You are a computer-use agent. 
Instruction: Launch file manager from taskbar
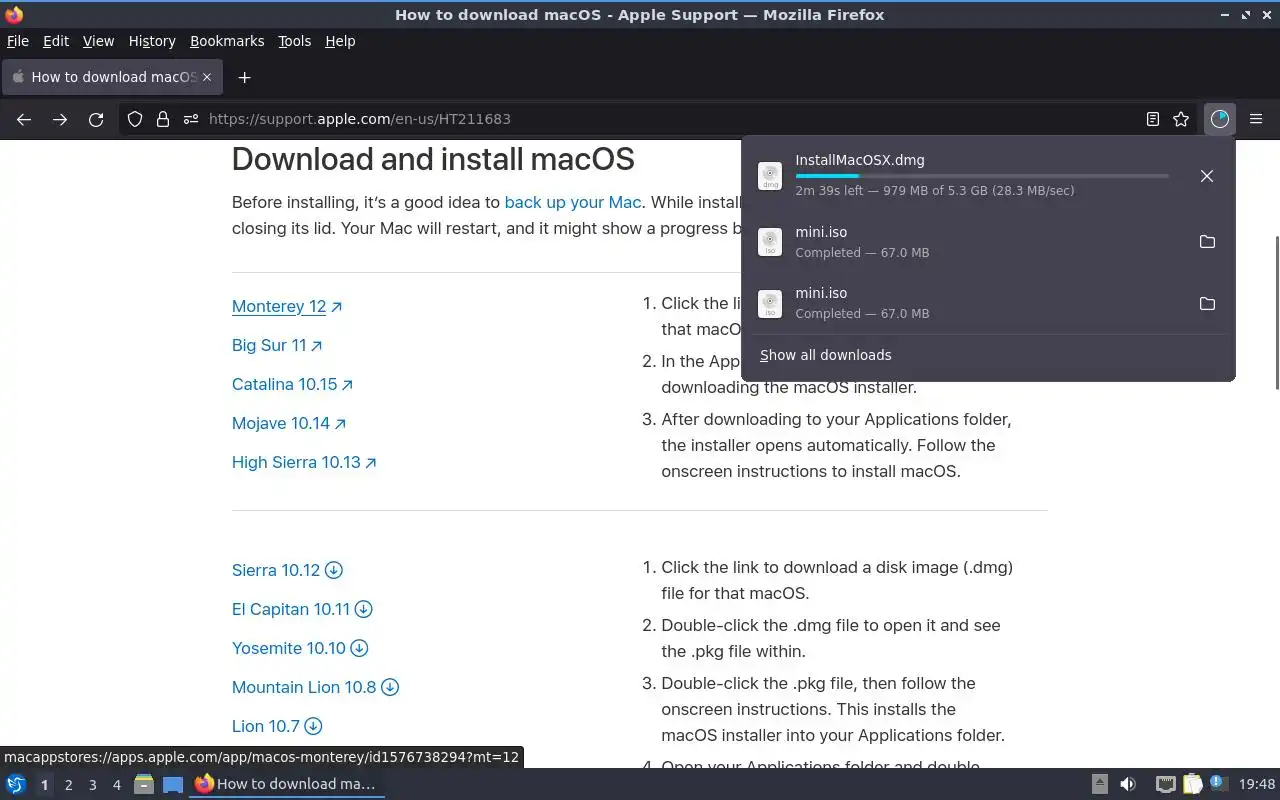(144, 785)
